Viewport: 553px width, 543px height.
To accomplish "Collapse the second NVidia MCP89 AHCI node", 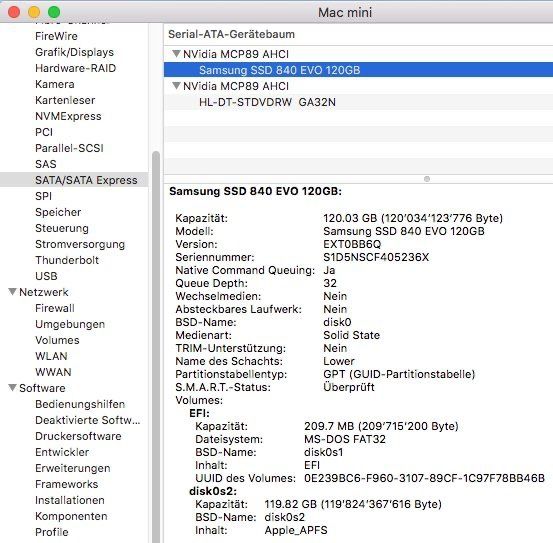I will (176, 86).
